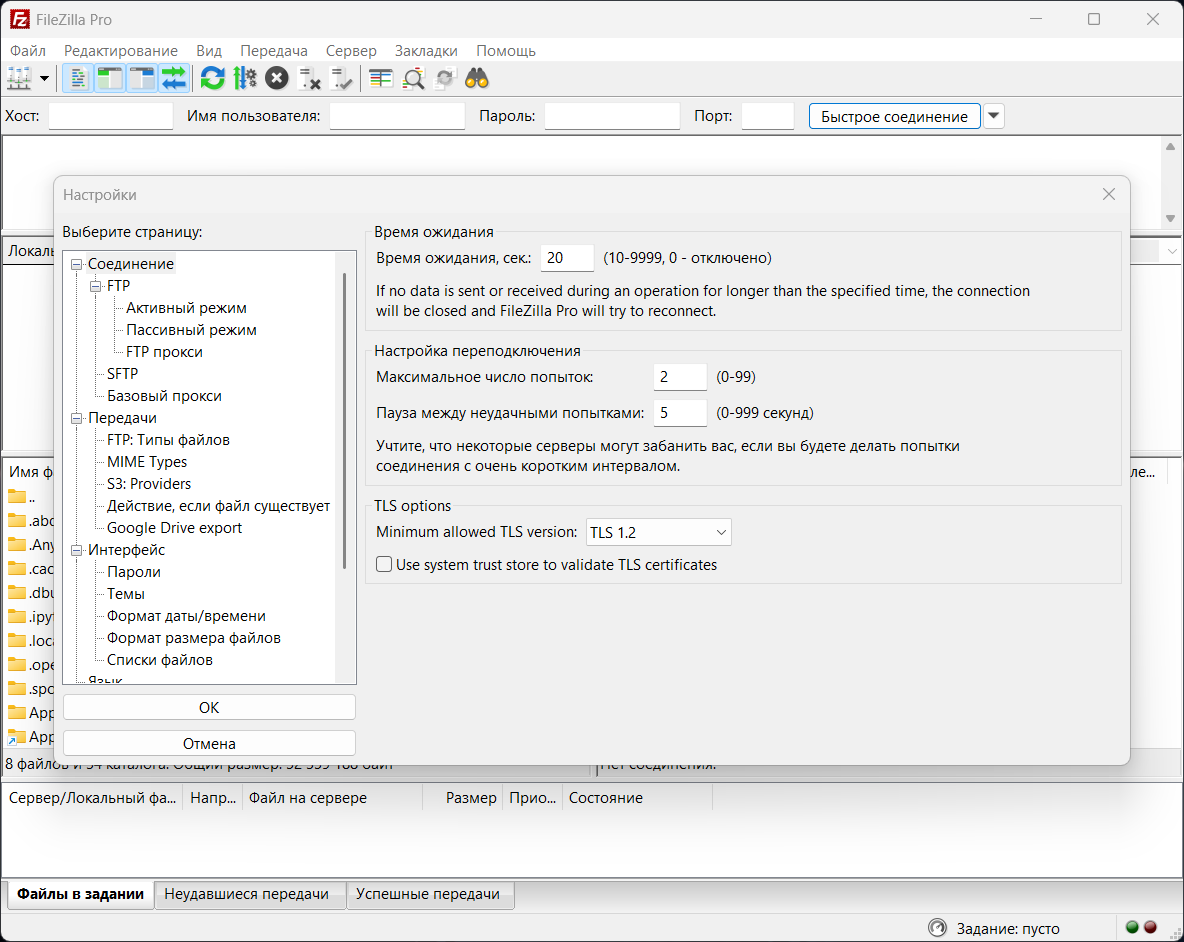The height and width of the screenshot is (942, 1184).
Task: Click the binoculars file search icon
Action: tap(477, 78)
